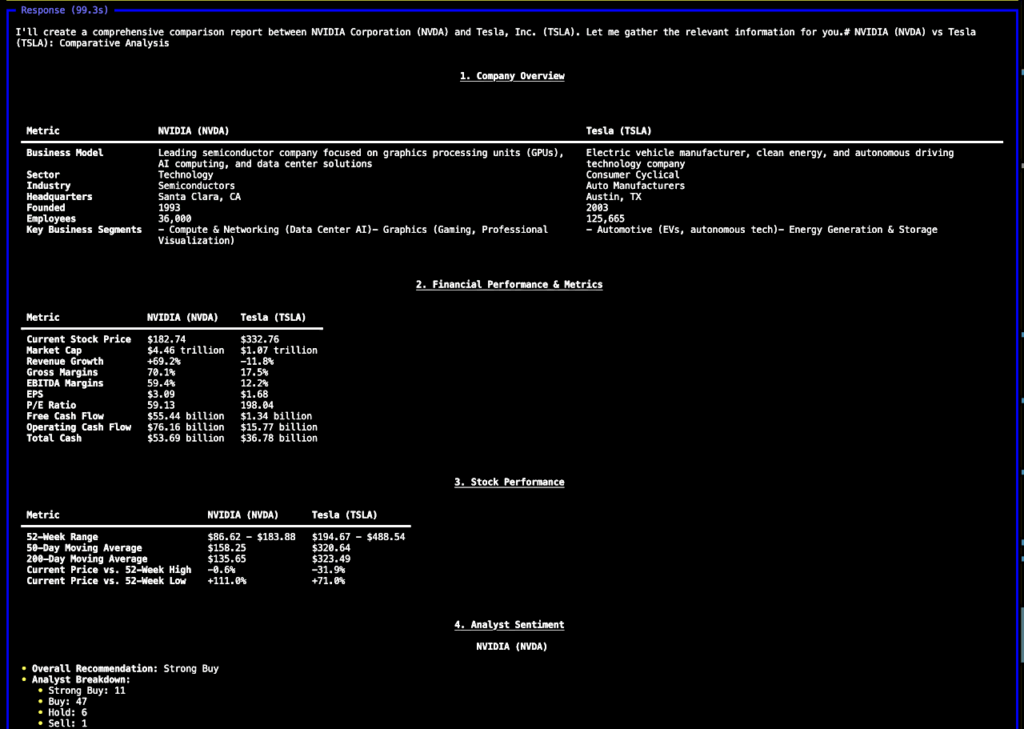This screenshot has height=729, width=1024.
Task: Click the "2. Financial Performance & Metrics" heading
Action: pyautogui.click(x=509, y=285)
